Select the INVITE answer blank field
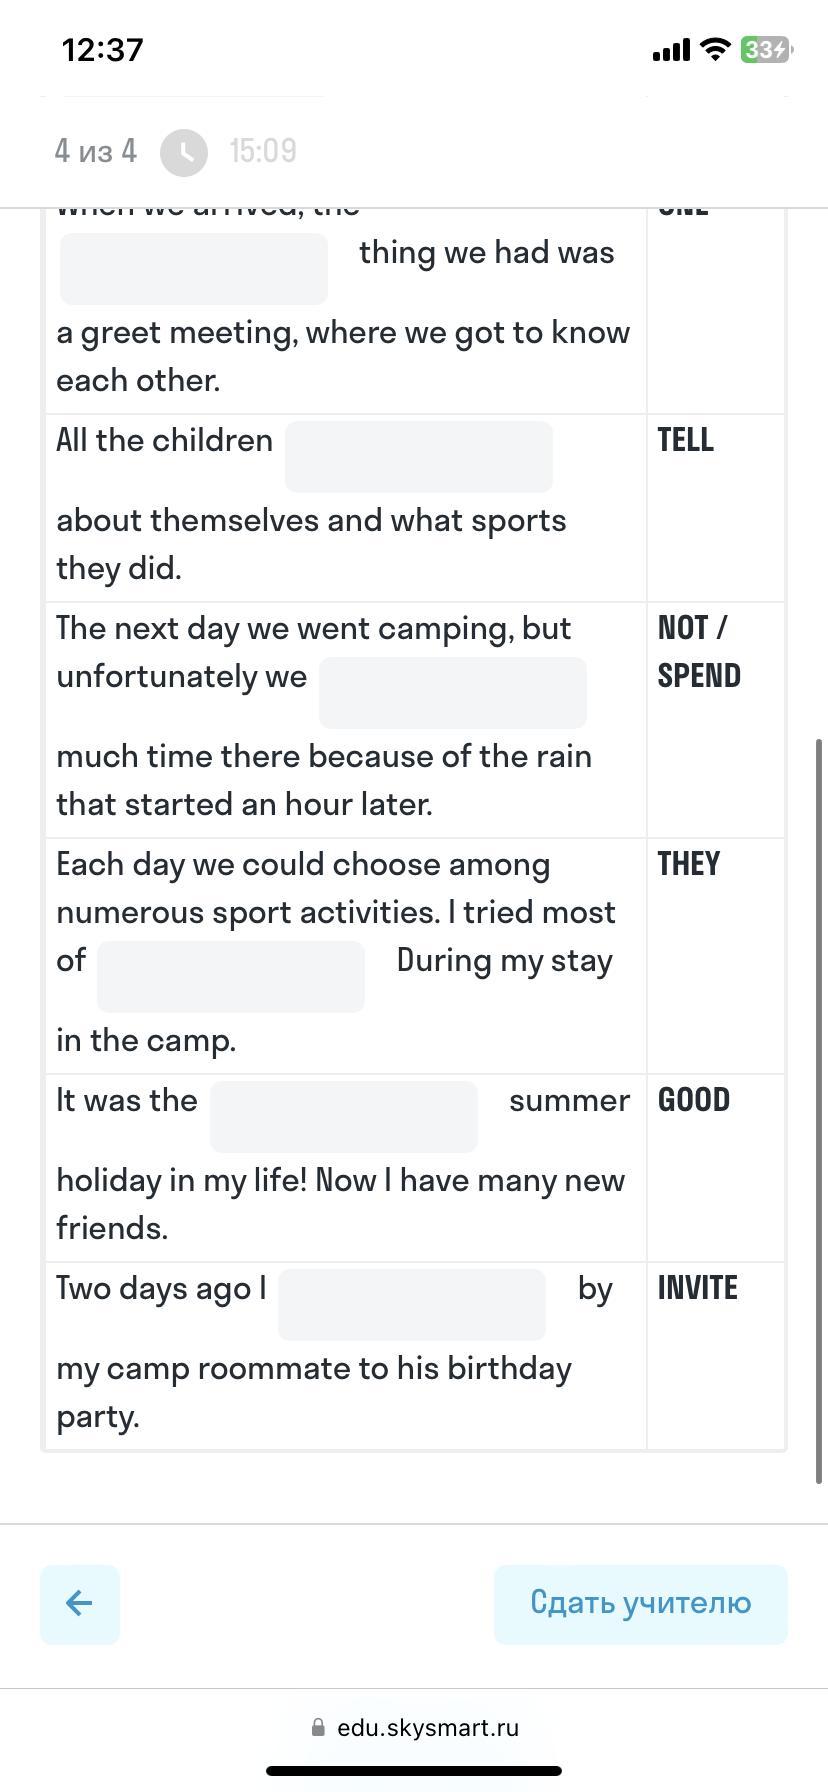The width and height of the screenshot is (828, 1792). click(412, 1305)
